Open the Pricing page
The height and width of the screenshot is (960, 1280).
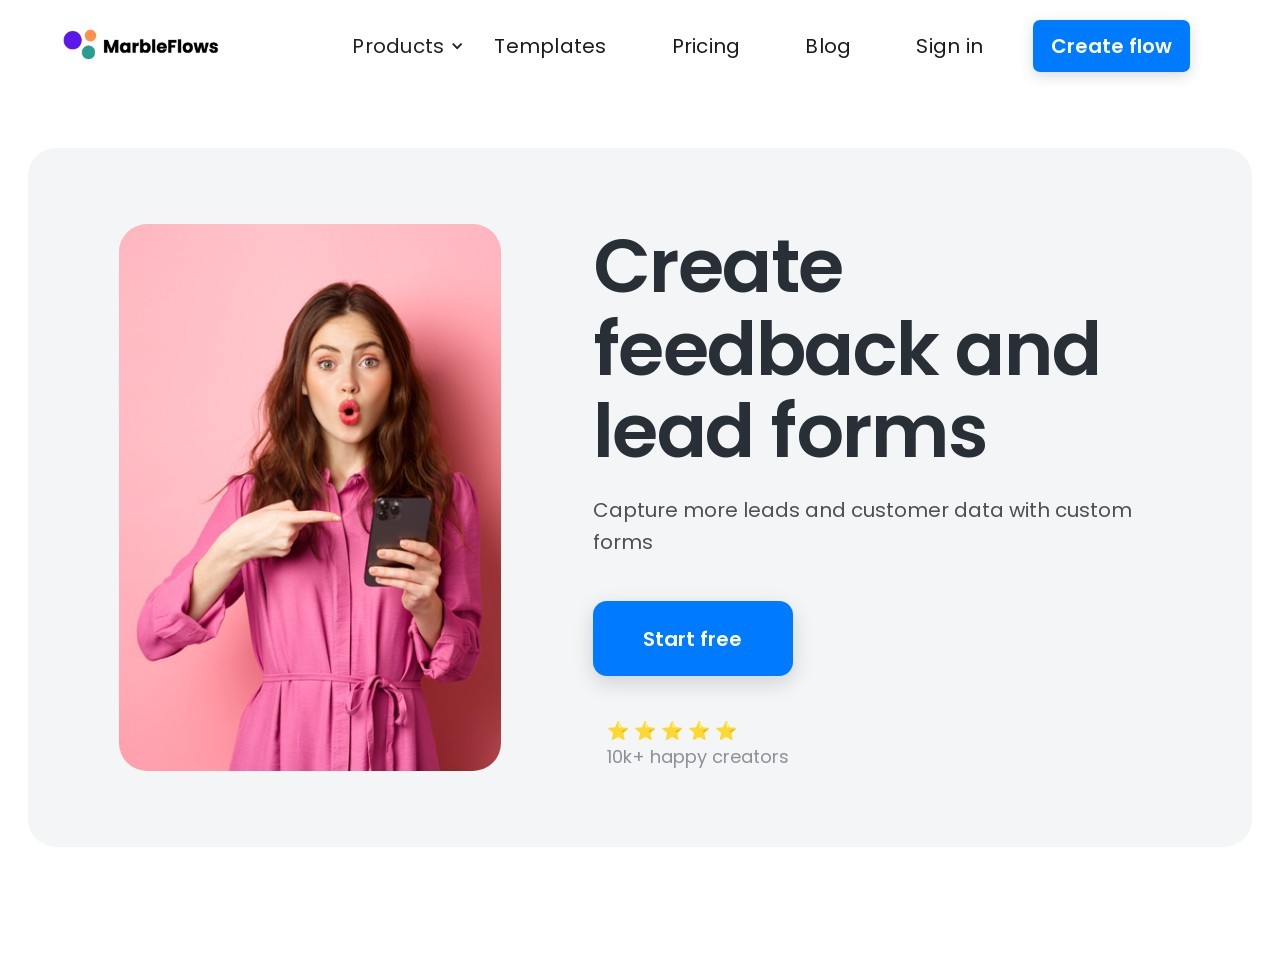click(x=706, y=46)
